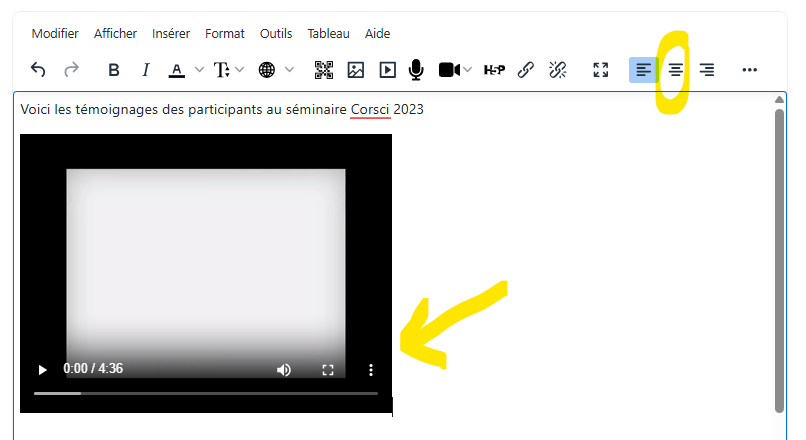806x440 pixels.
Task: Insert an image with the picture icon
Action: click(356, 69)
